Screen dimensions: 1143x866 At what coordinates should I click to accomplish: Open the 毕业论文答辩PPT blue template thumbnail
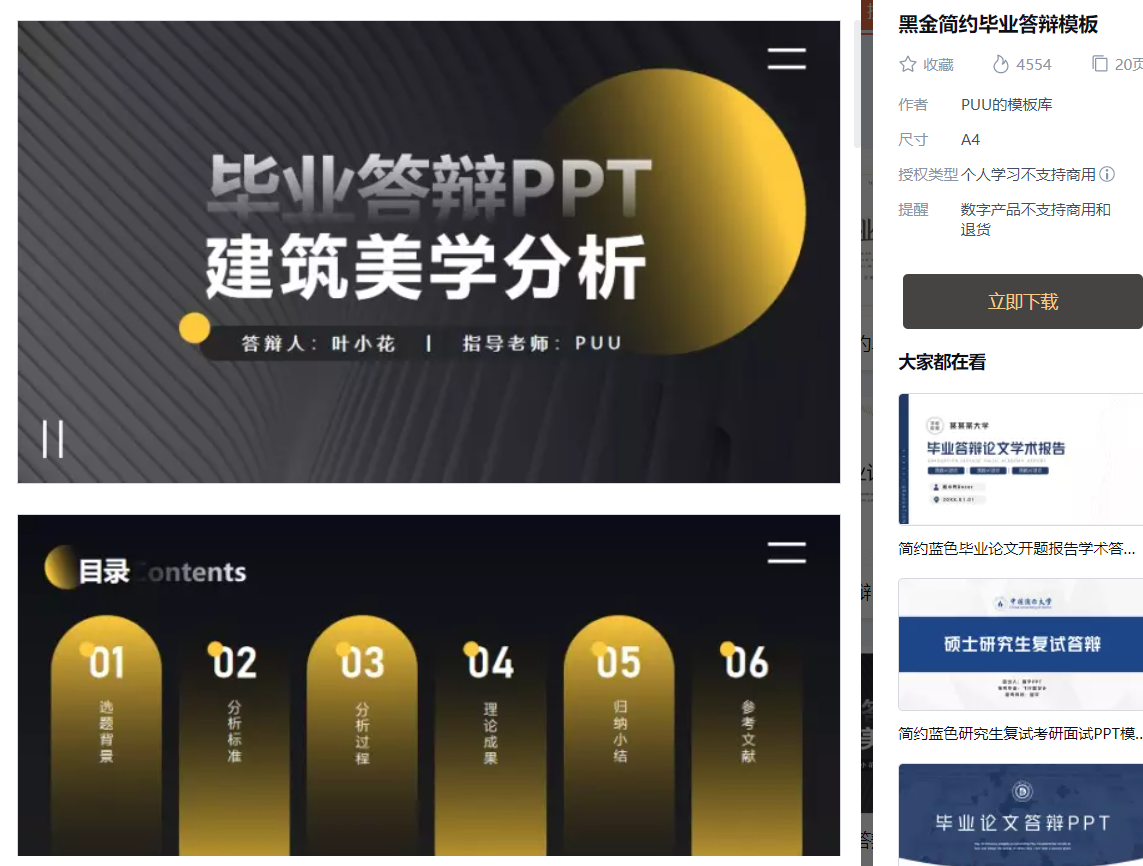1021,815
